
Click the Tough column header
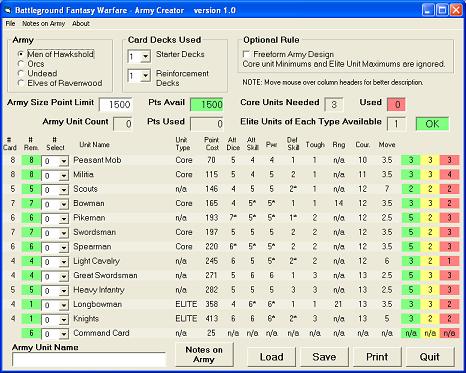(x=315, y=145)
